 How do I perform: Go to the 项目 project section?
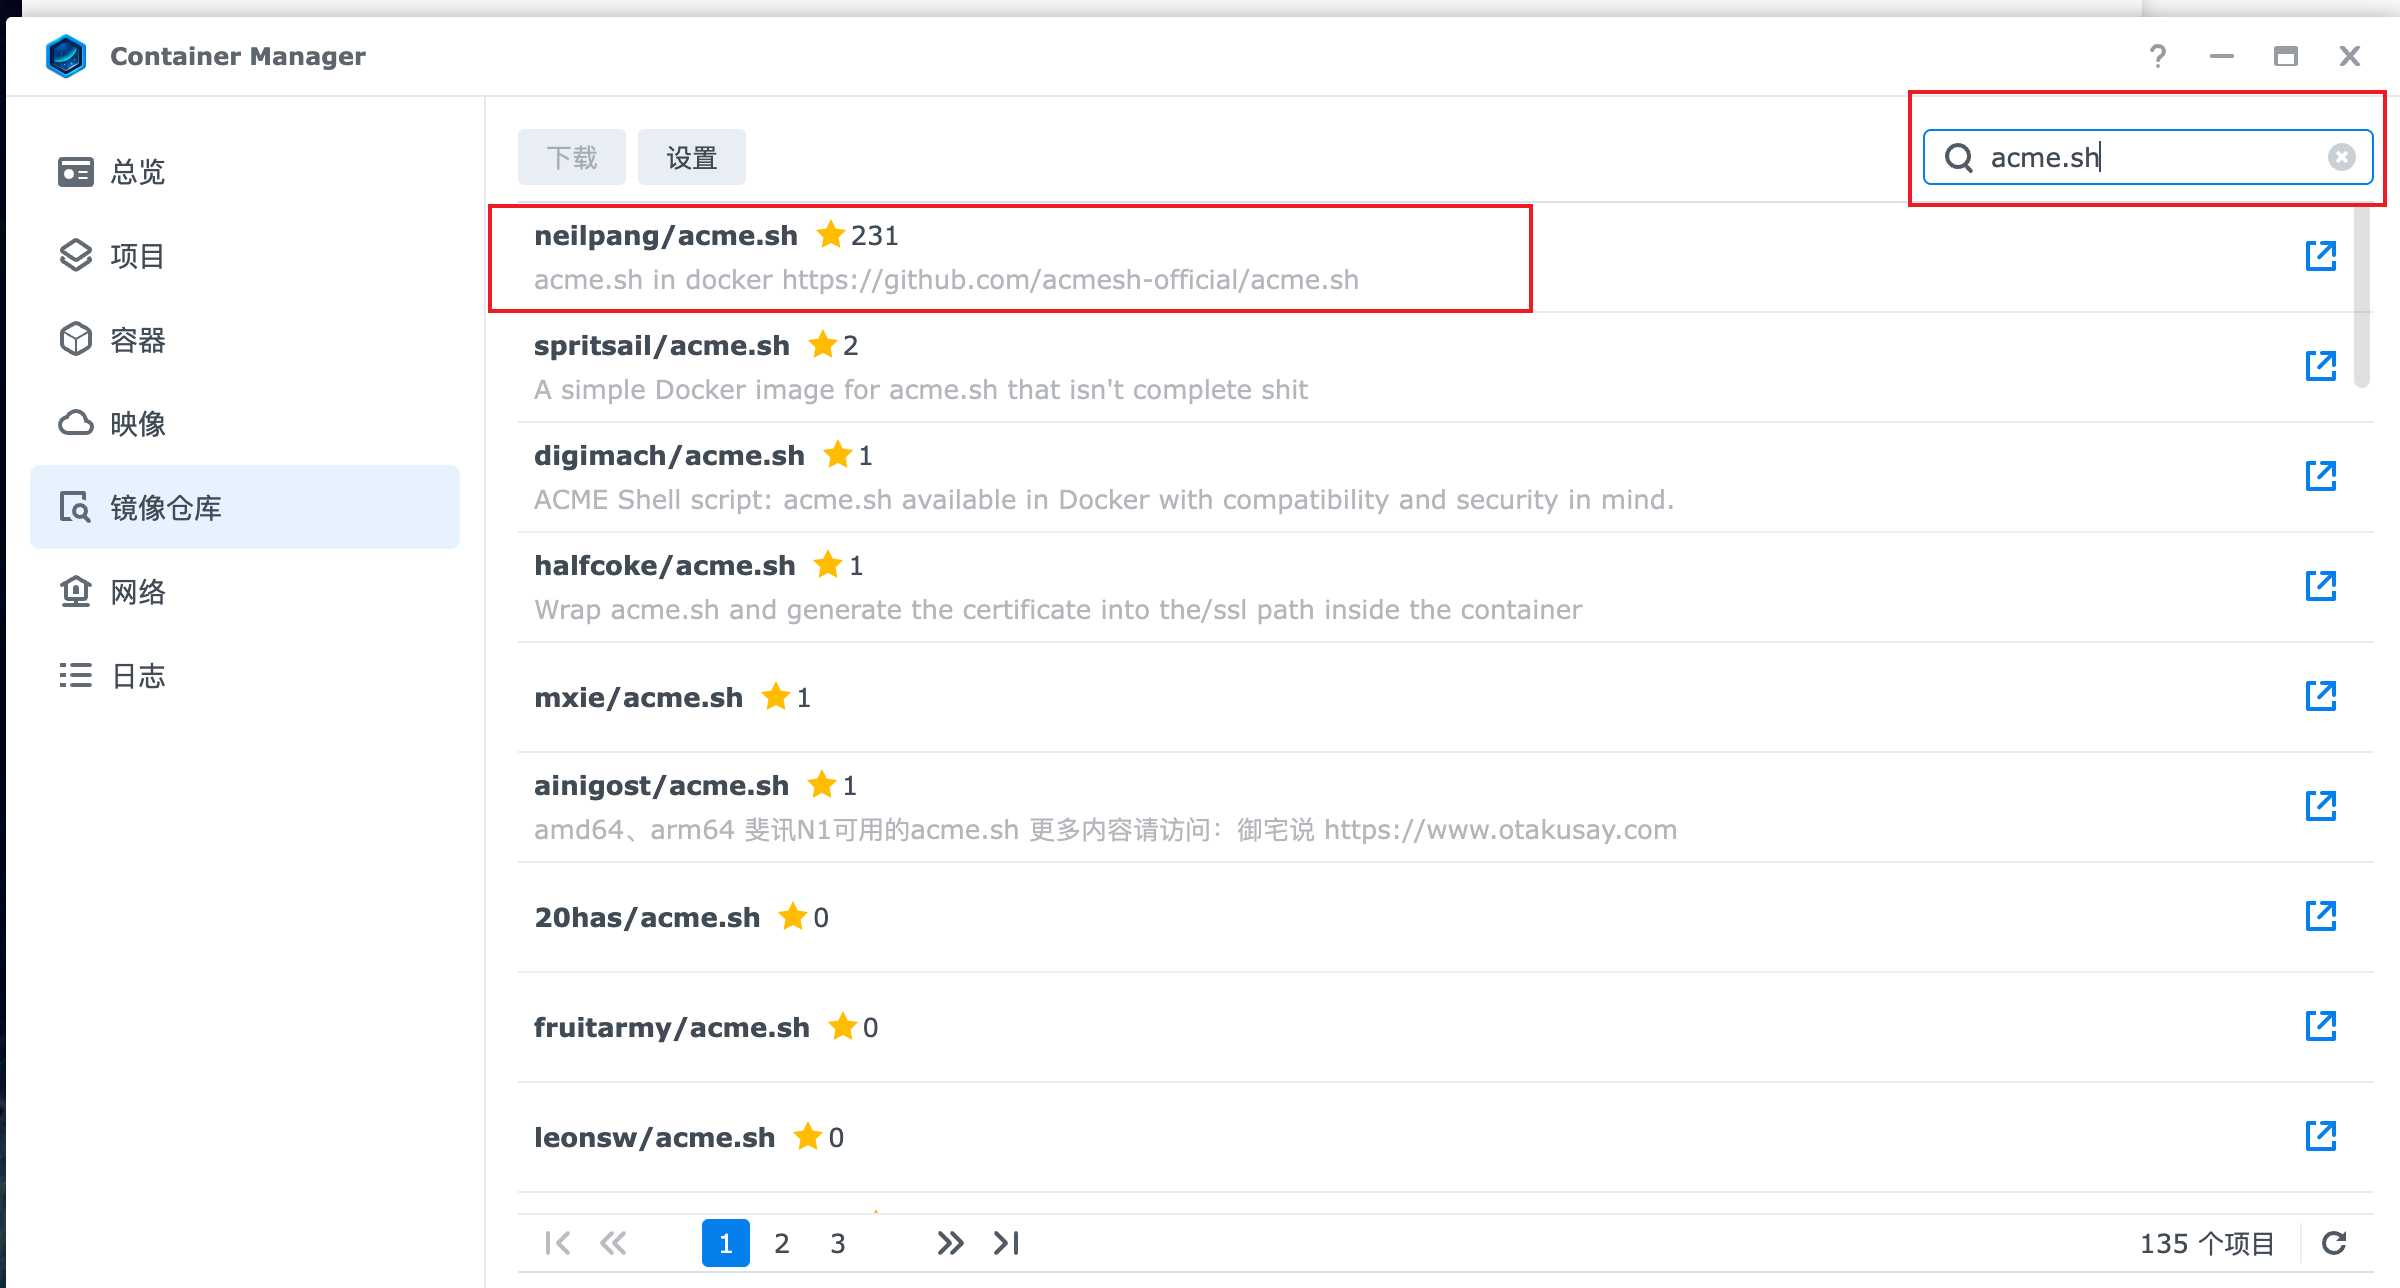tap(138, 256)
